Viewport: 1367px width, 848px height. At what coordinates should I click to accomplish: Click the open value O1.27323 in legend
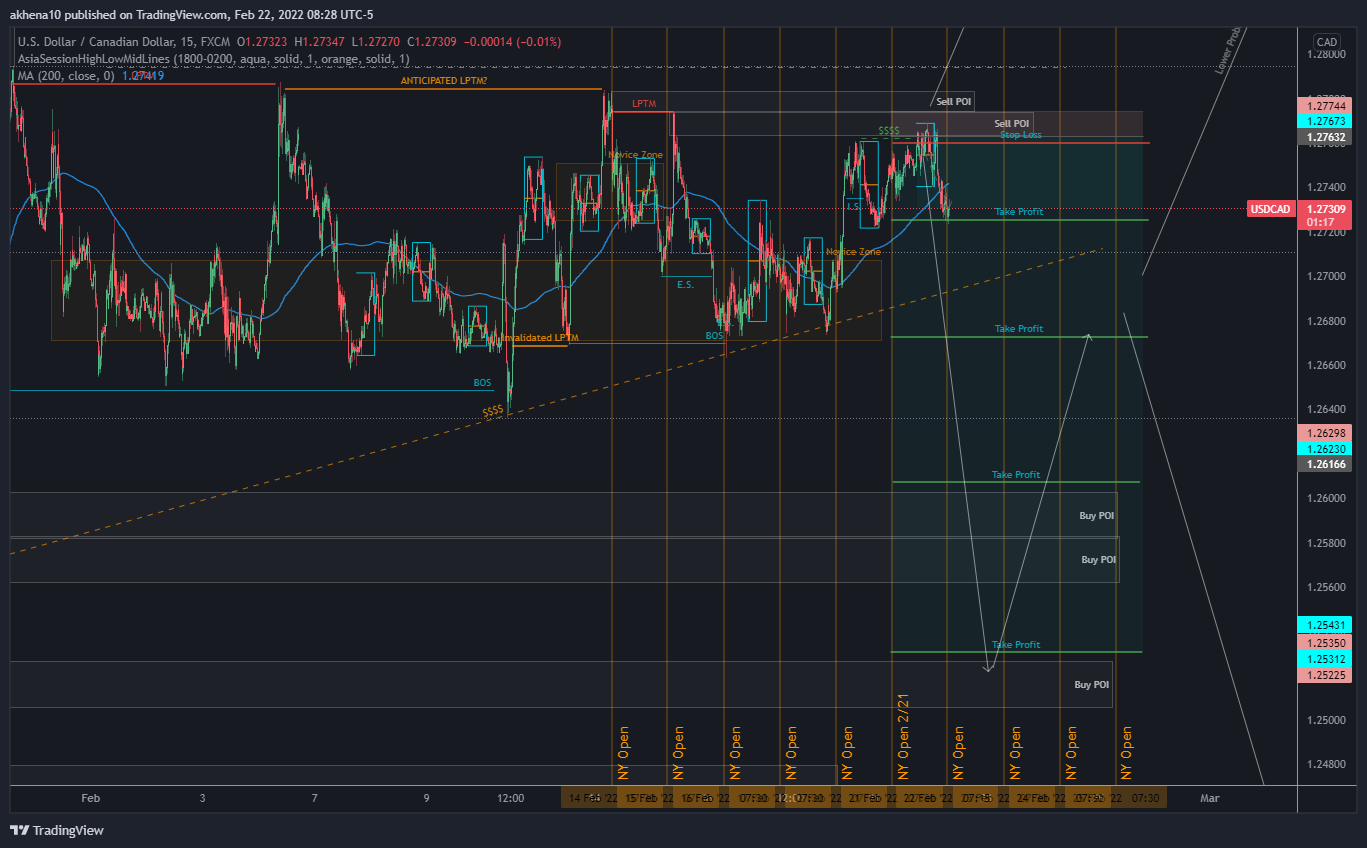point(263,42)
